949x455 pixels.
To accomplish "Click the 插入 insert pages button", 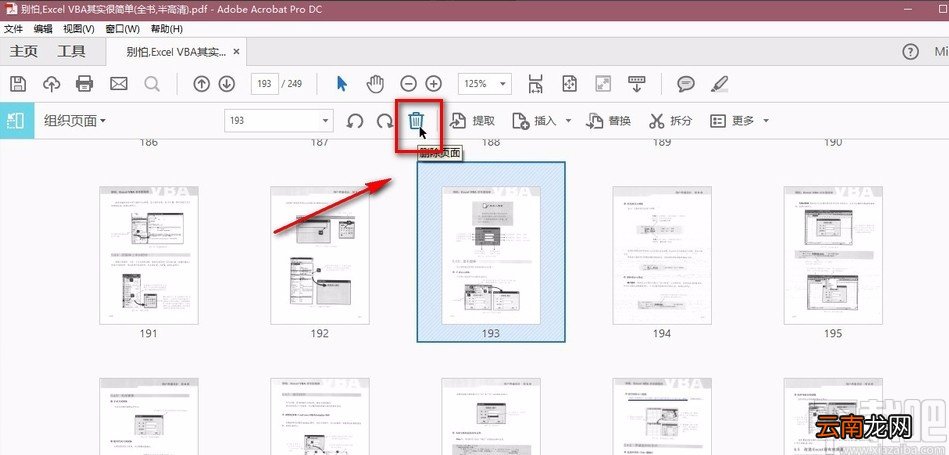I will click(x=534, y=121).
